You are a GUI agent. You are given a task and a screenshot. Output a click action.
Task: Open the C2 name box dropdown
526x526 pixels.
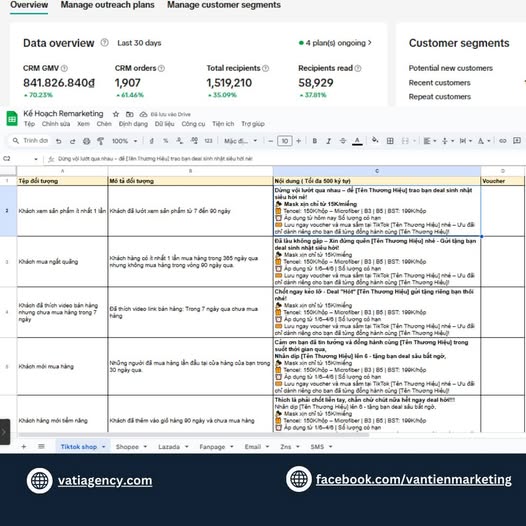pyautogui.click(x=36, y=159)
